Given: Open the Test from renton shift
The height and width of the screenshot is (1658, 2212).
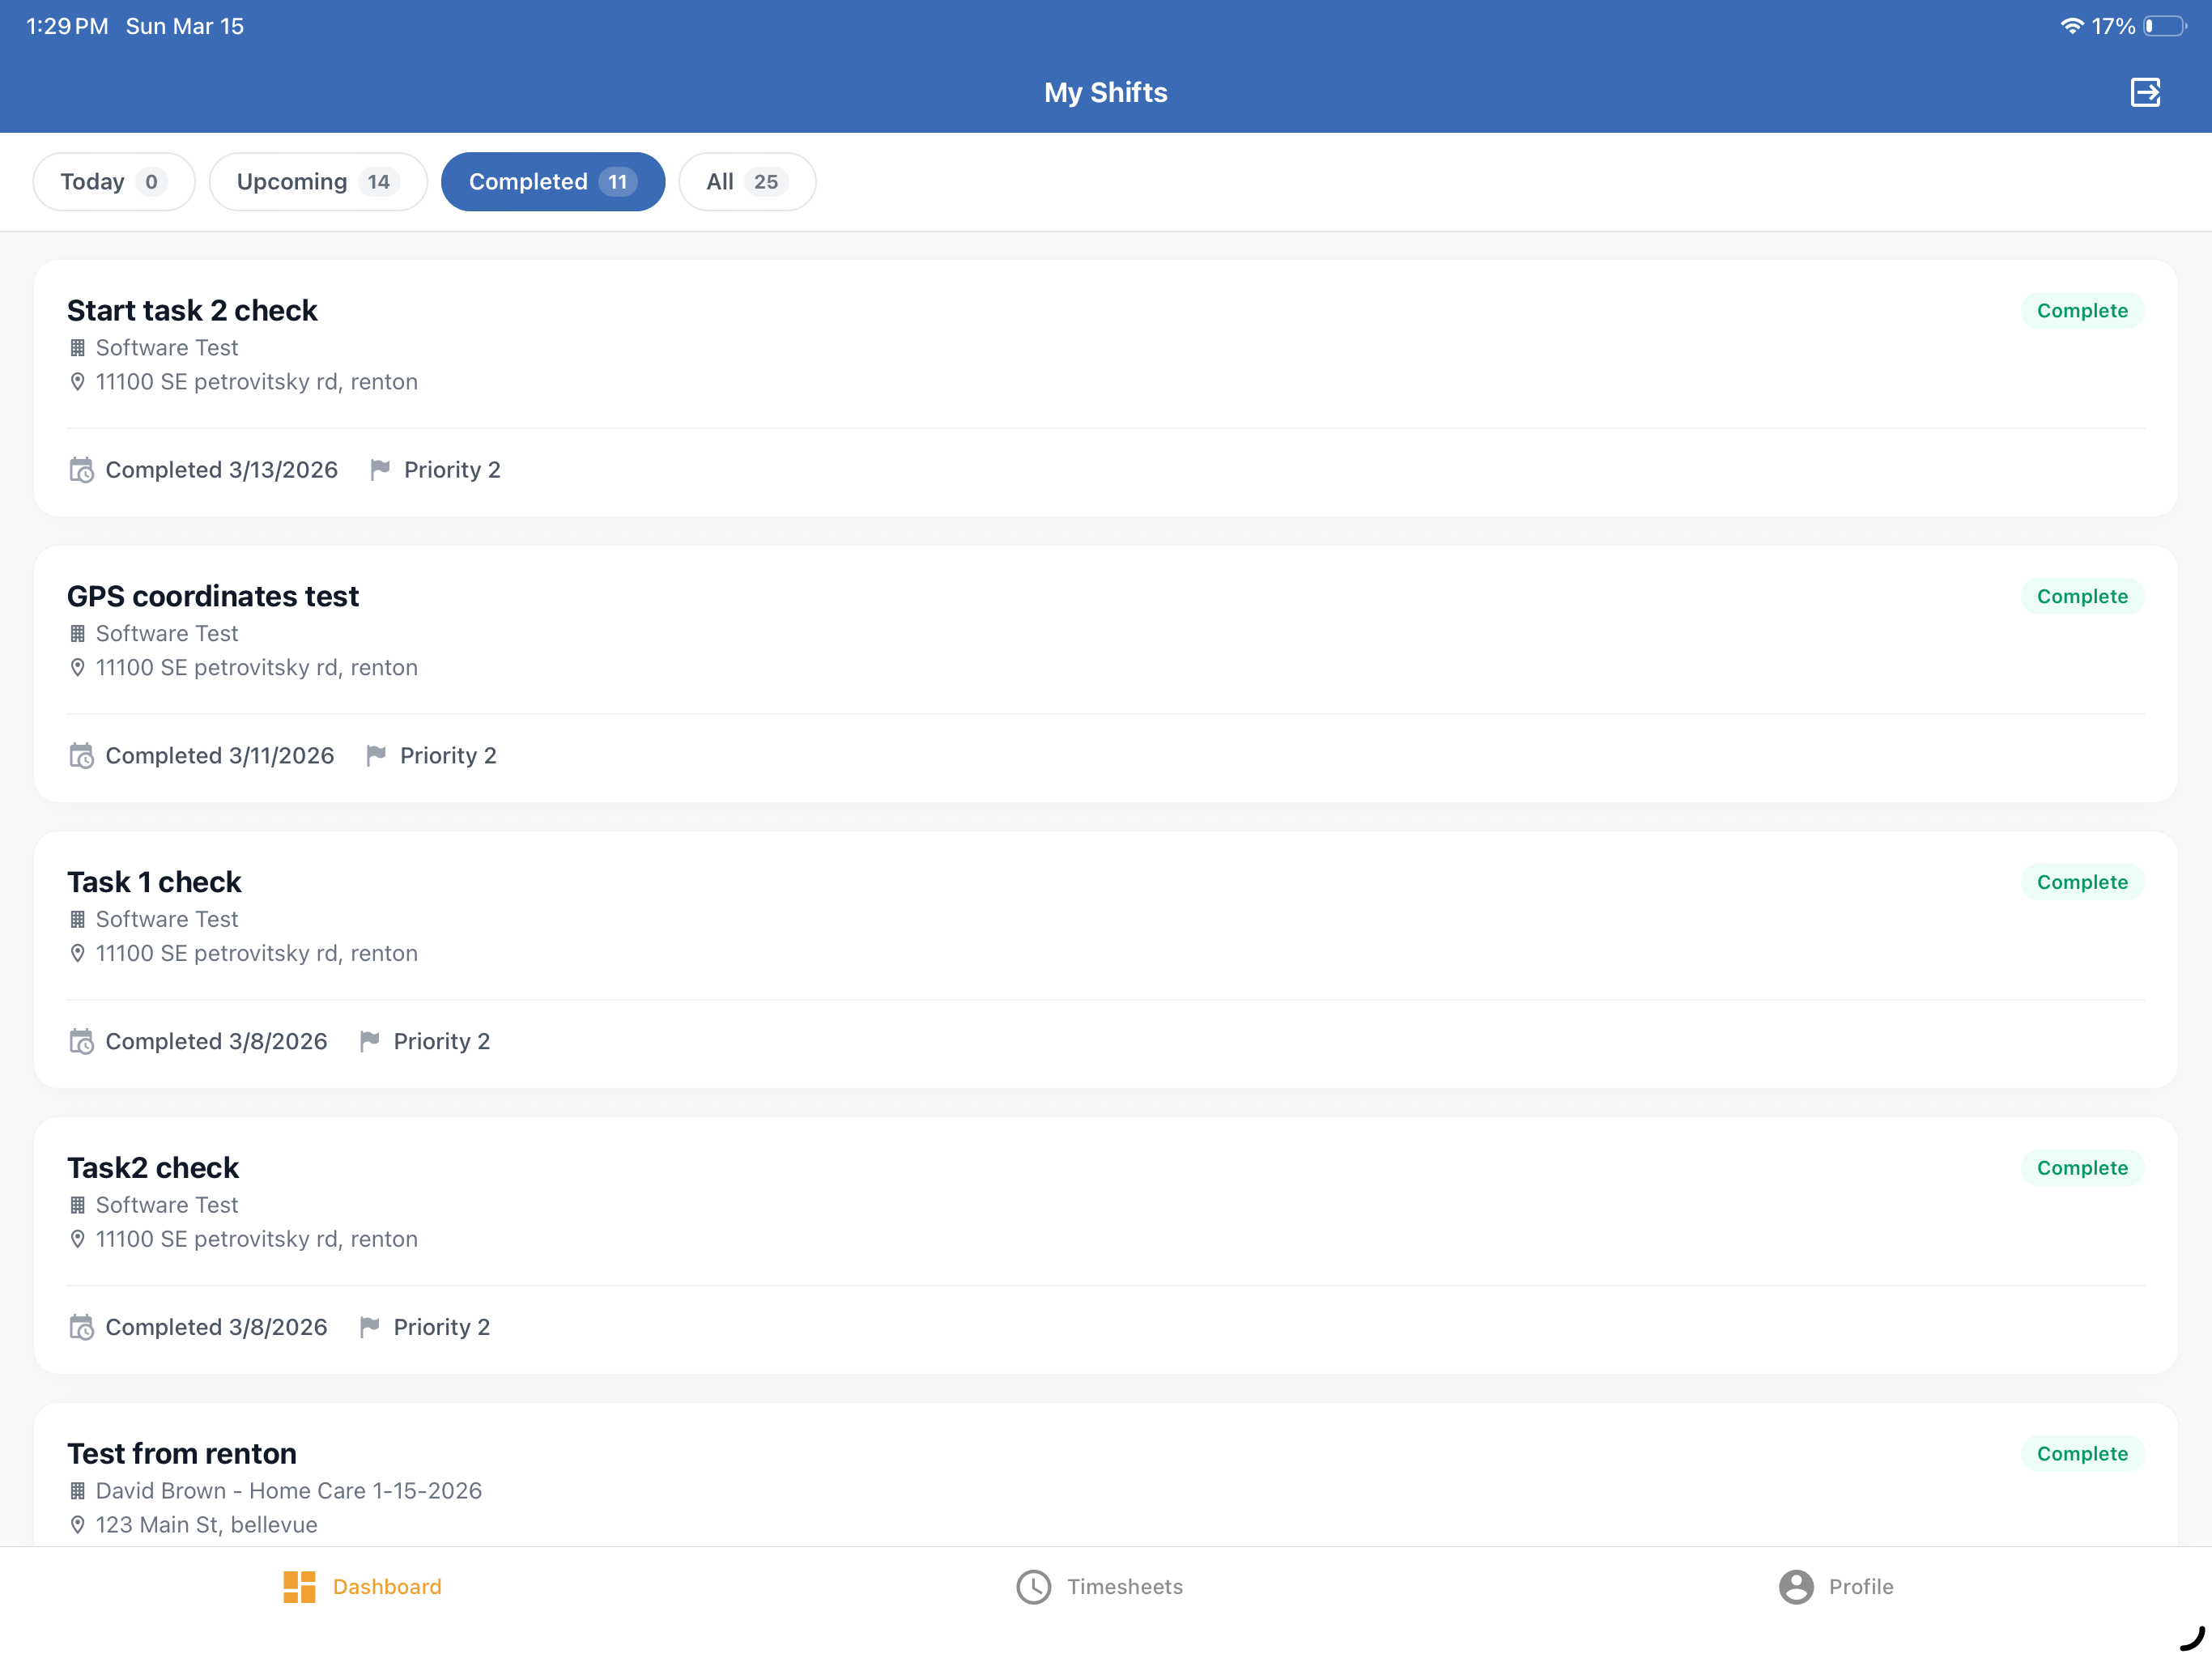Looking at the screenshot, I should [1105, 1475].
